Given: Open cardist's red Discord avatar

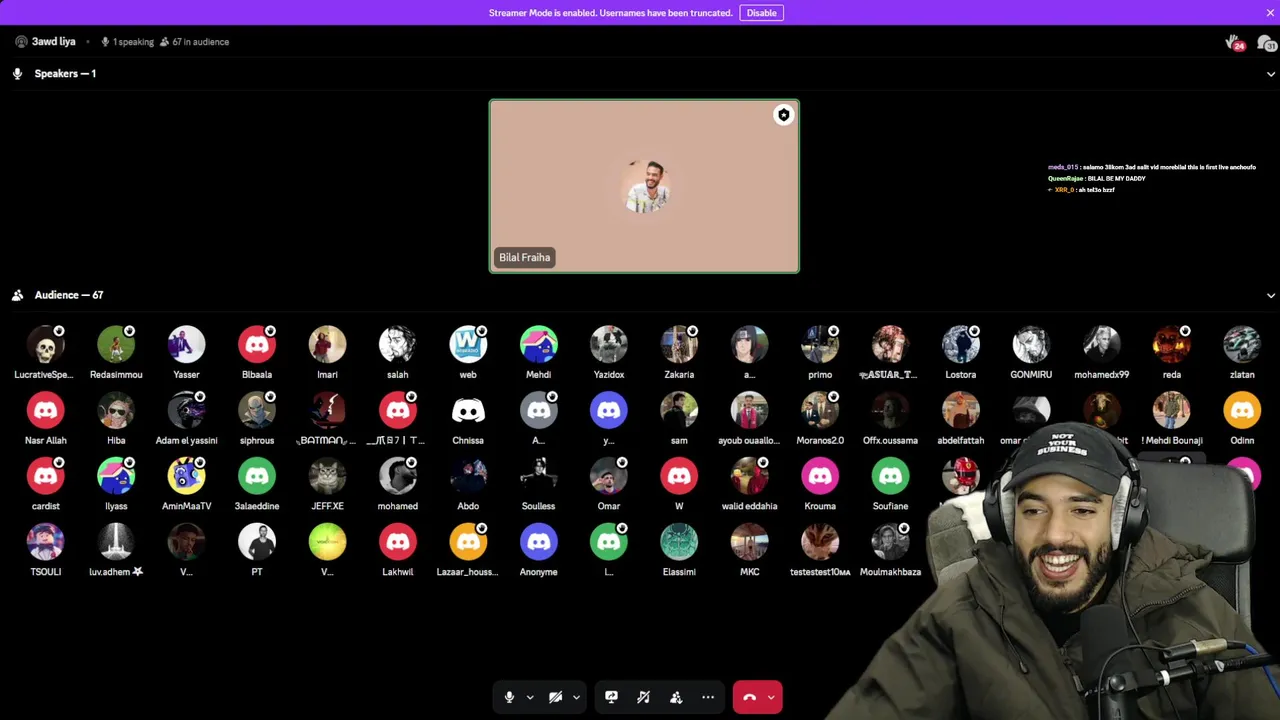Looking at the screenshot, I should point(45,476).
